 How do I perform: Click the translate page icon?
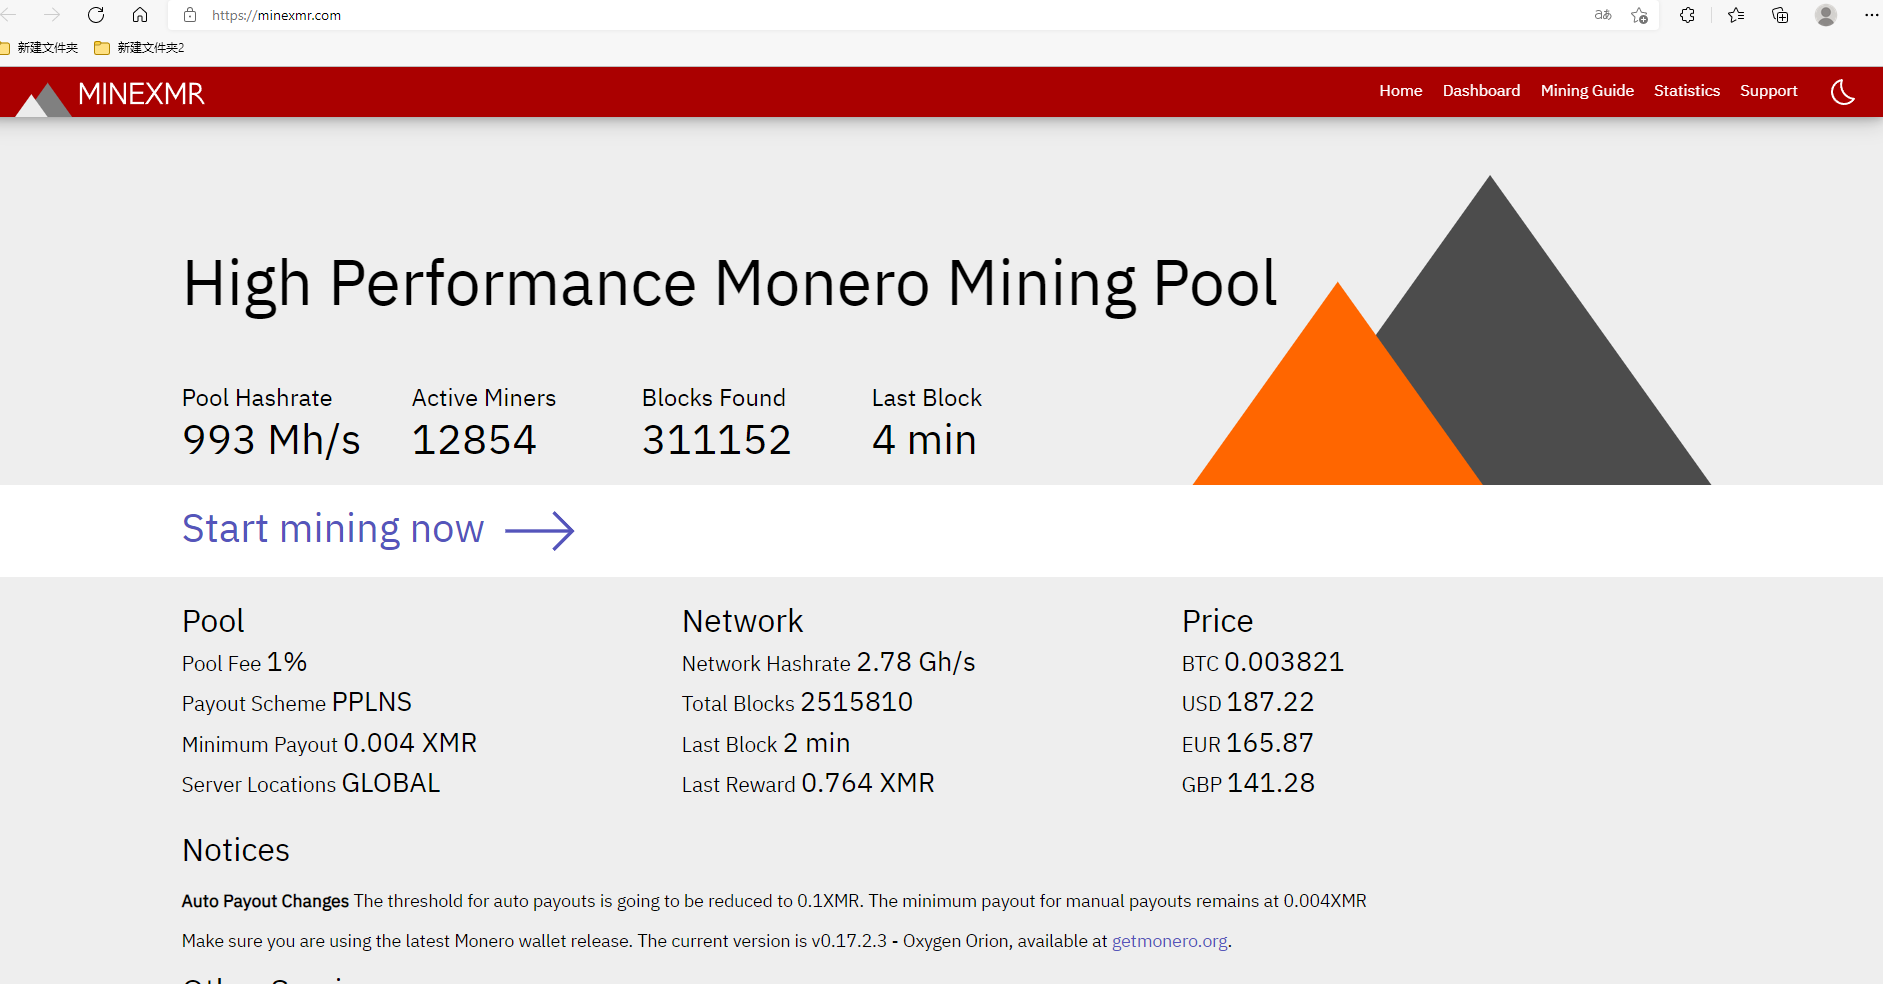[1603, 15]
